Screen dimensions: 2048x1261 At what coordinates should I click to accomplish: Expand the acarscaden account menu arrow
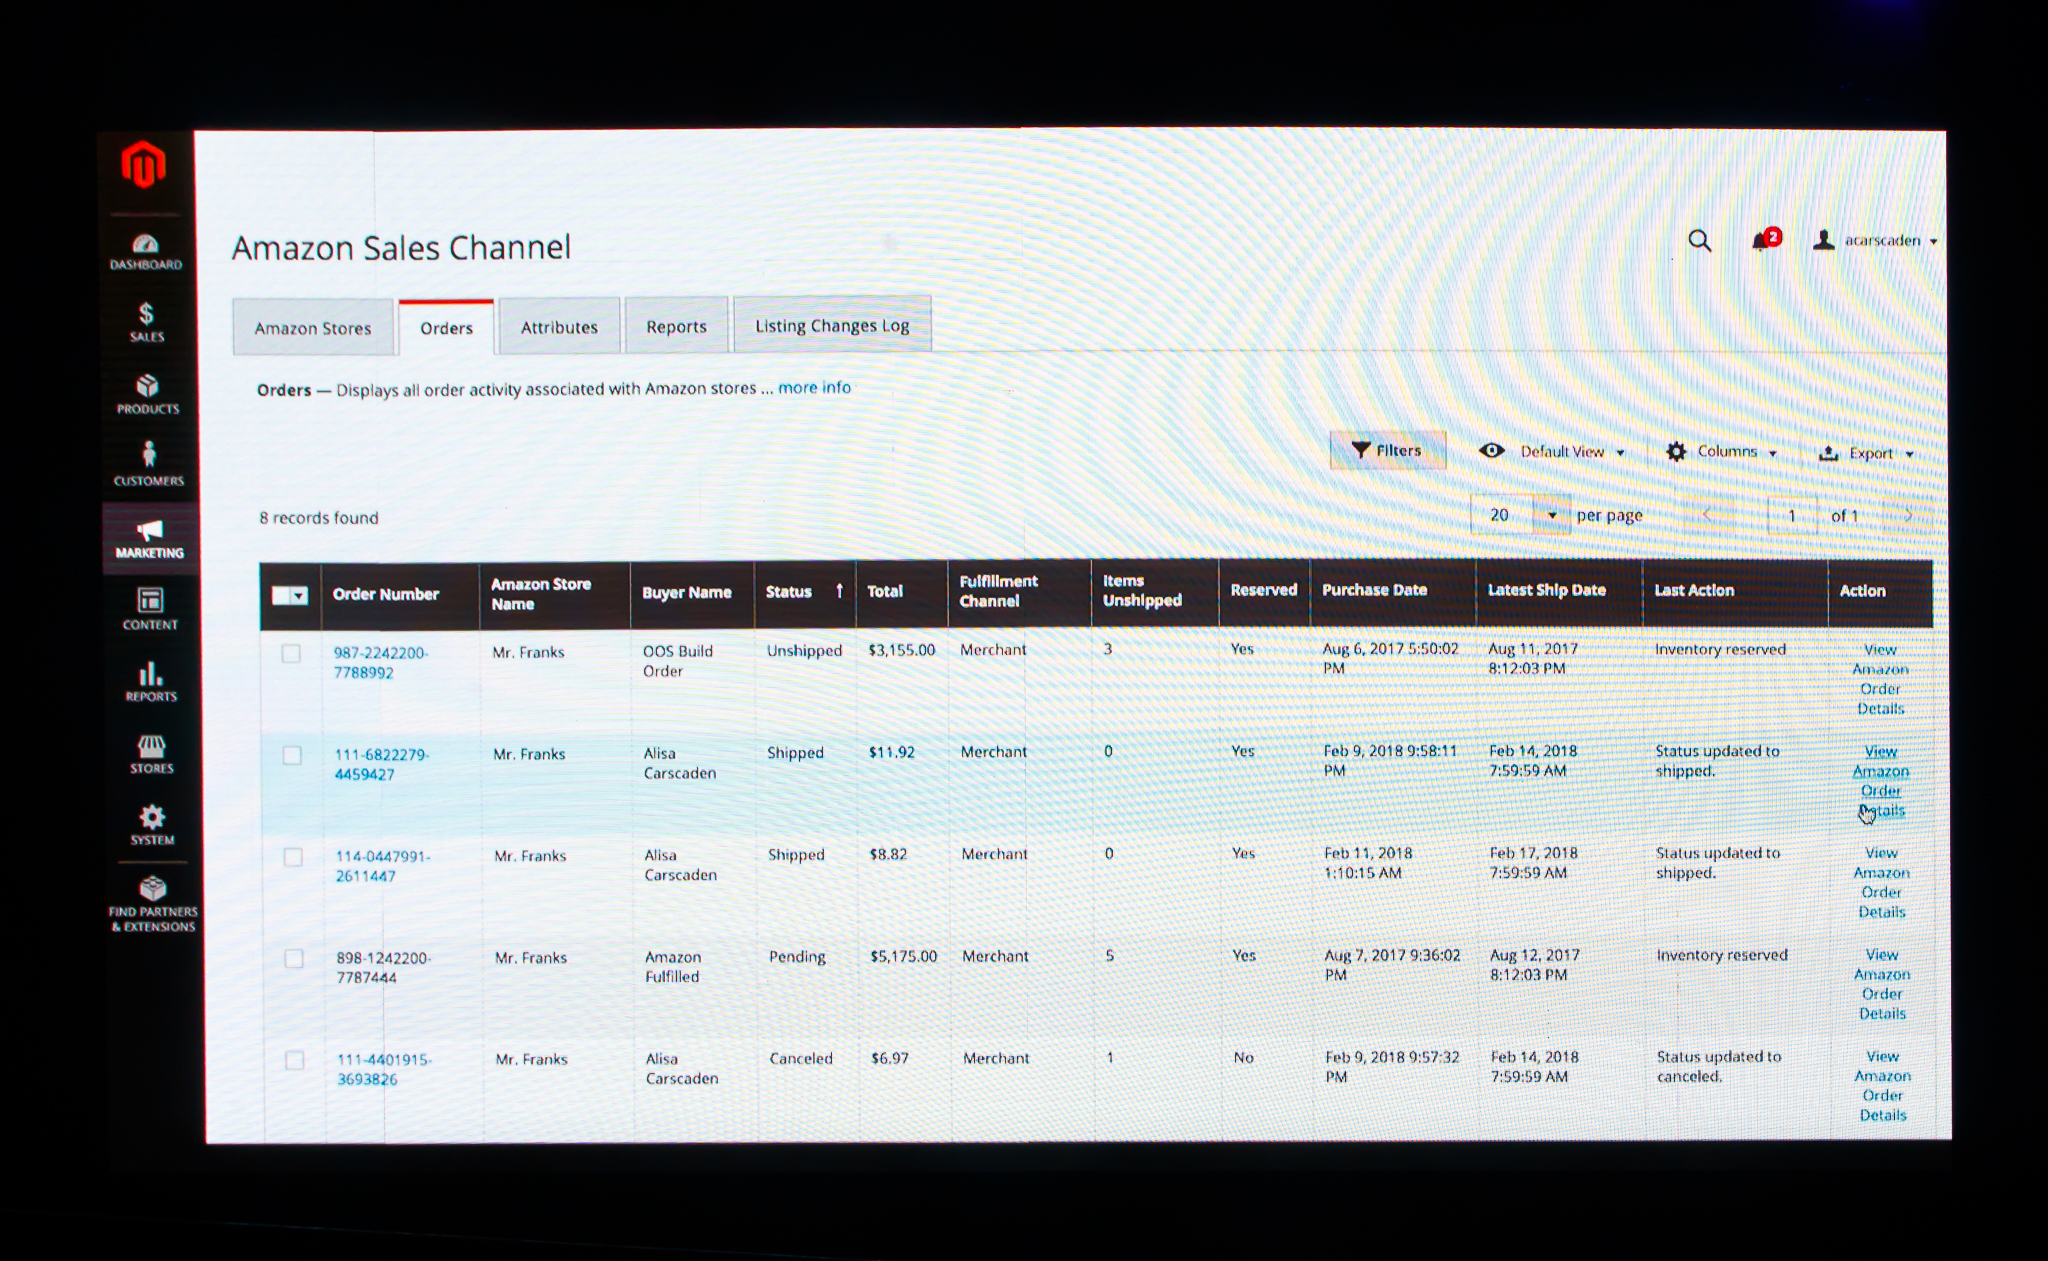(x=1933, y=241)
